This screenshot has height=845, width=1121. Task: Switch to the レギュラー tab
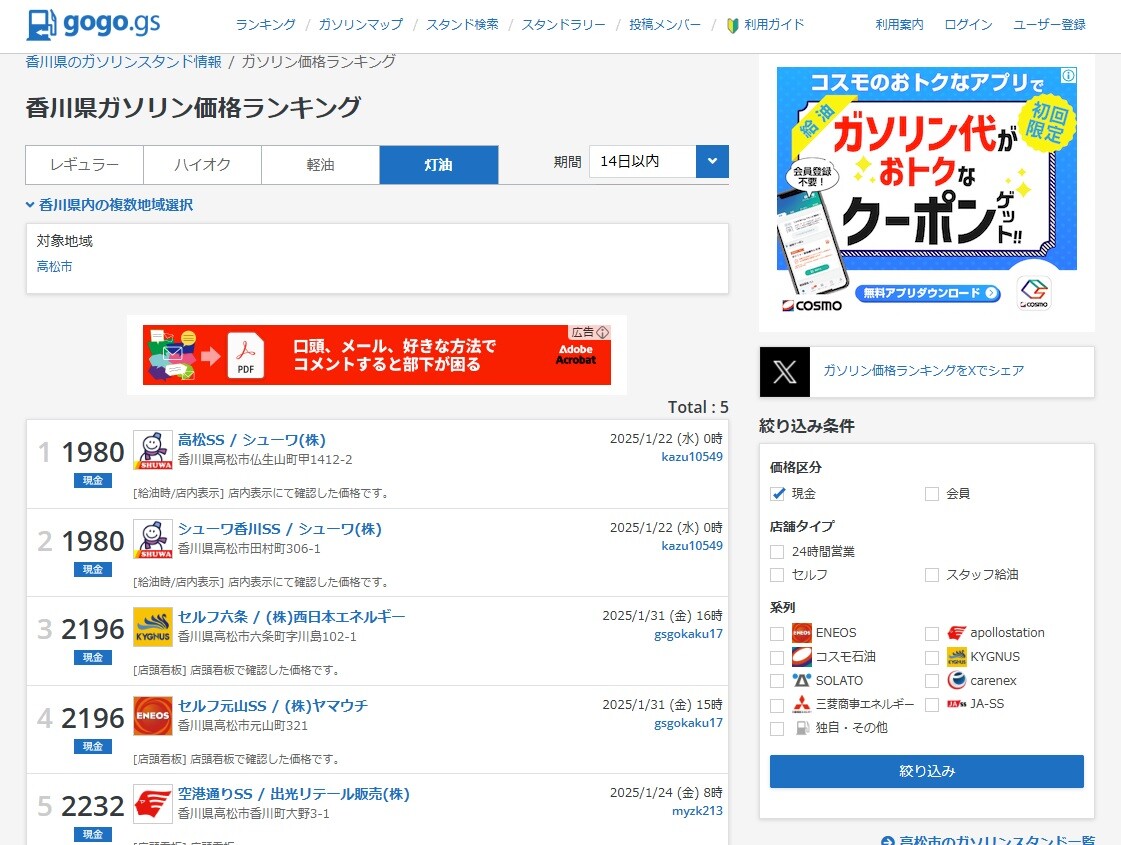point(84,165)
